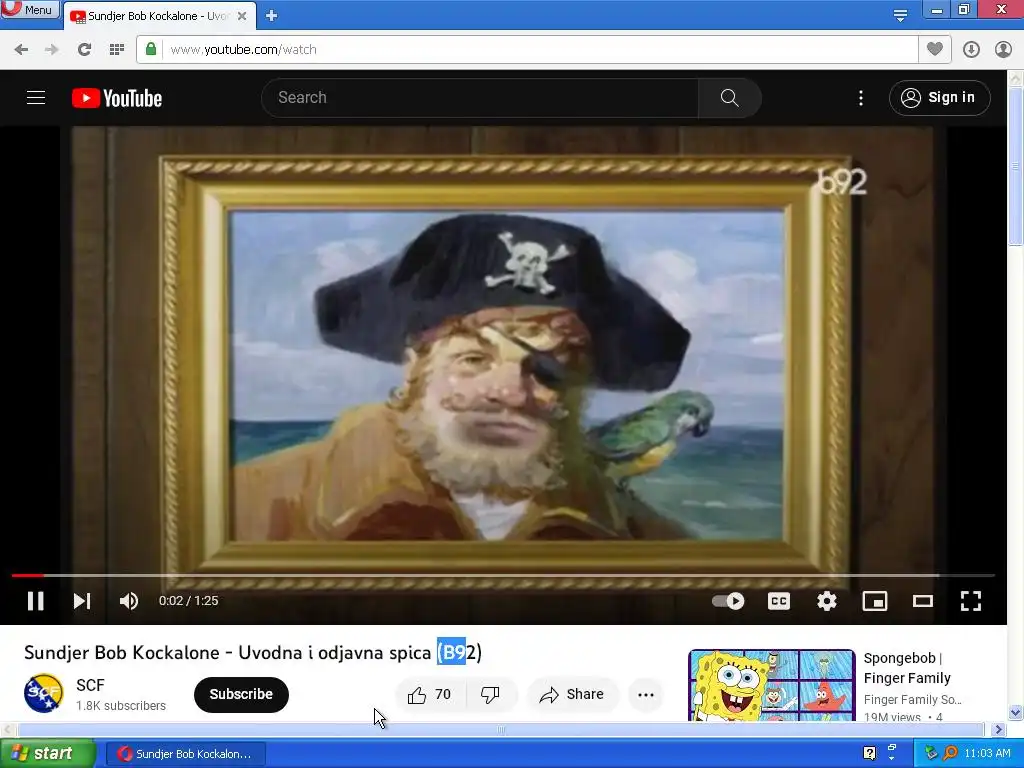1024x768 pixels.
Task: Open the player settings gear
Action: [827, 601]
